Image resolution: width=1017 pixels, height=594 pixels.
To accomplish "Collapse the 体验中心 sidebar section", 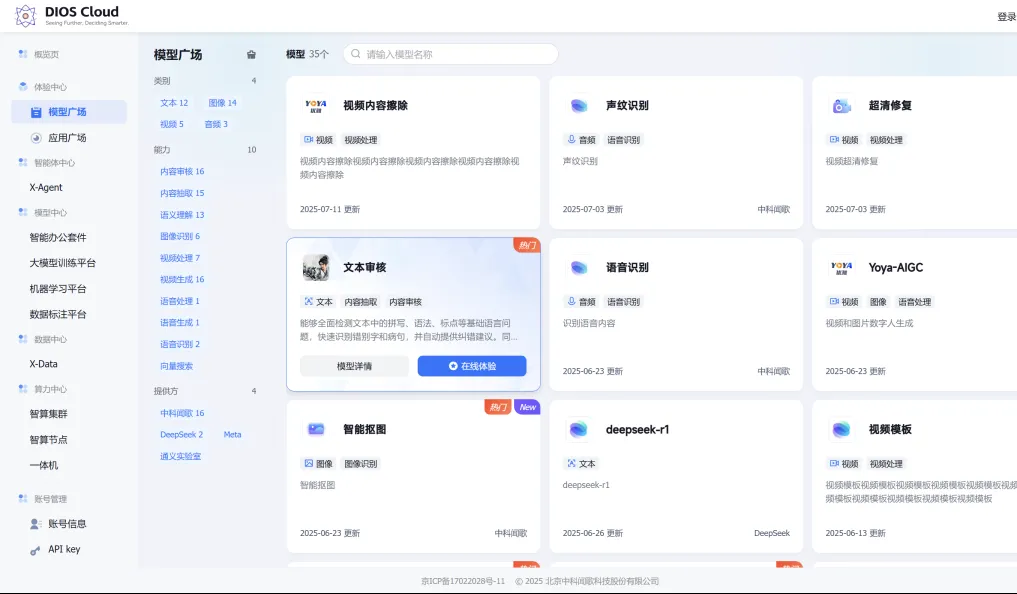I will pos(50,87).
